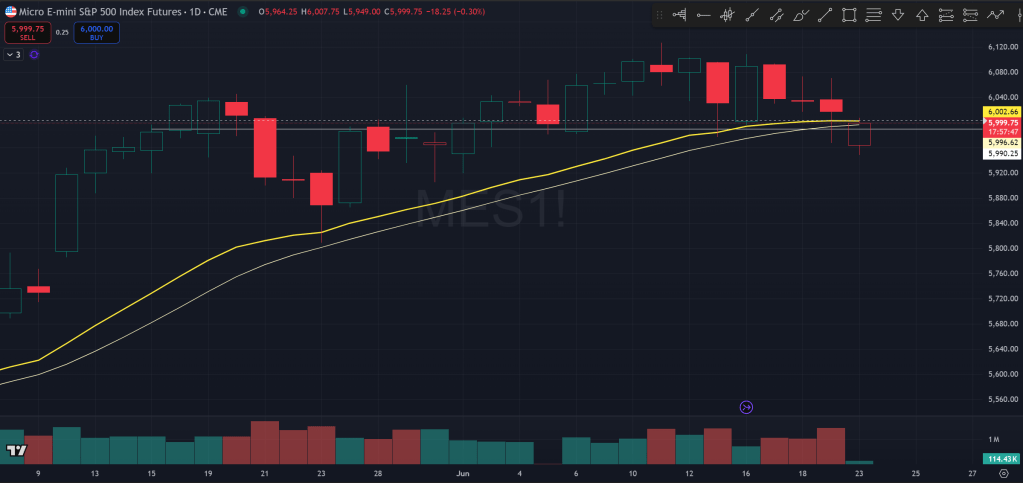Screen dimensions: 1023x483
Task: Expand the collapsed indicators legend showing 3
Action: [x=14, y=54]
